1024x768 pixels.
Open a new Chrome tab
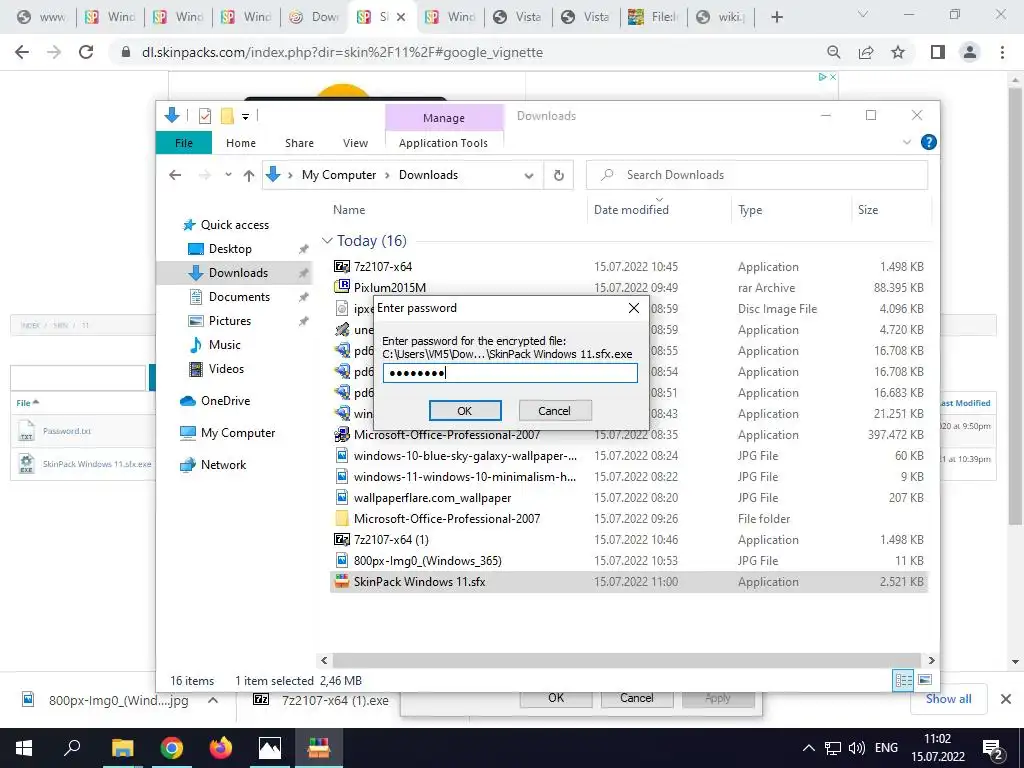point(776,17)
